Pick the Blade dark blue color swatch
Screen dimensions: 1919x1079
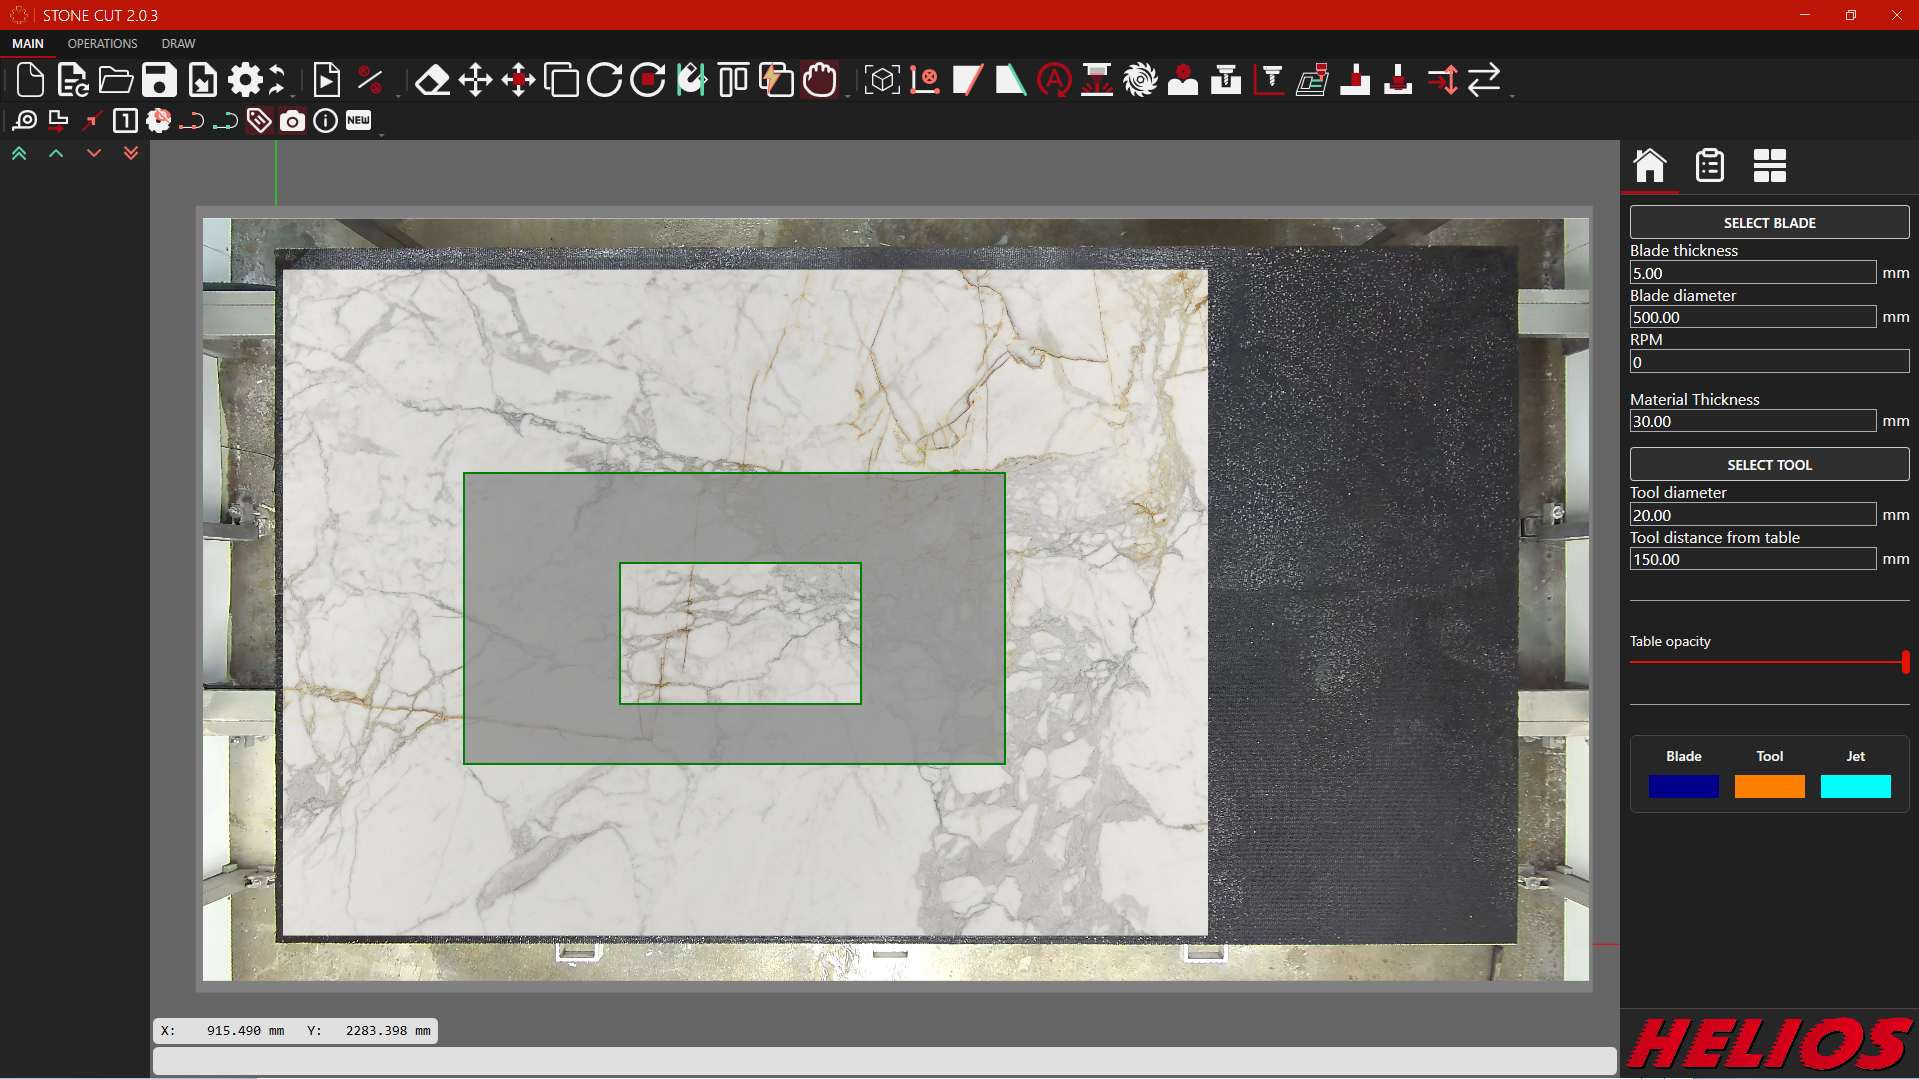click(1684, 786)
